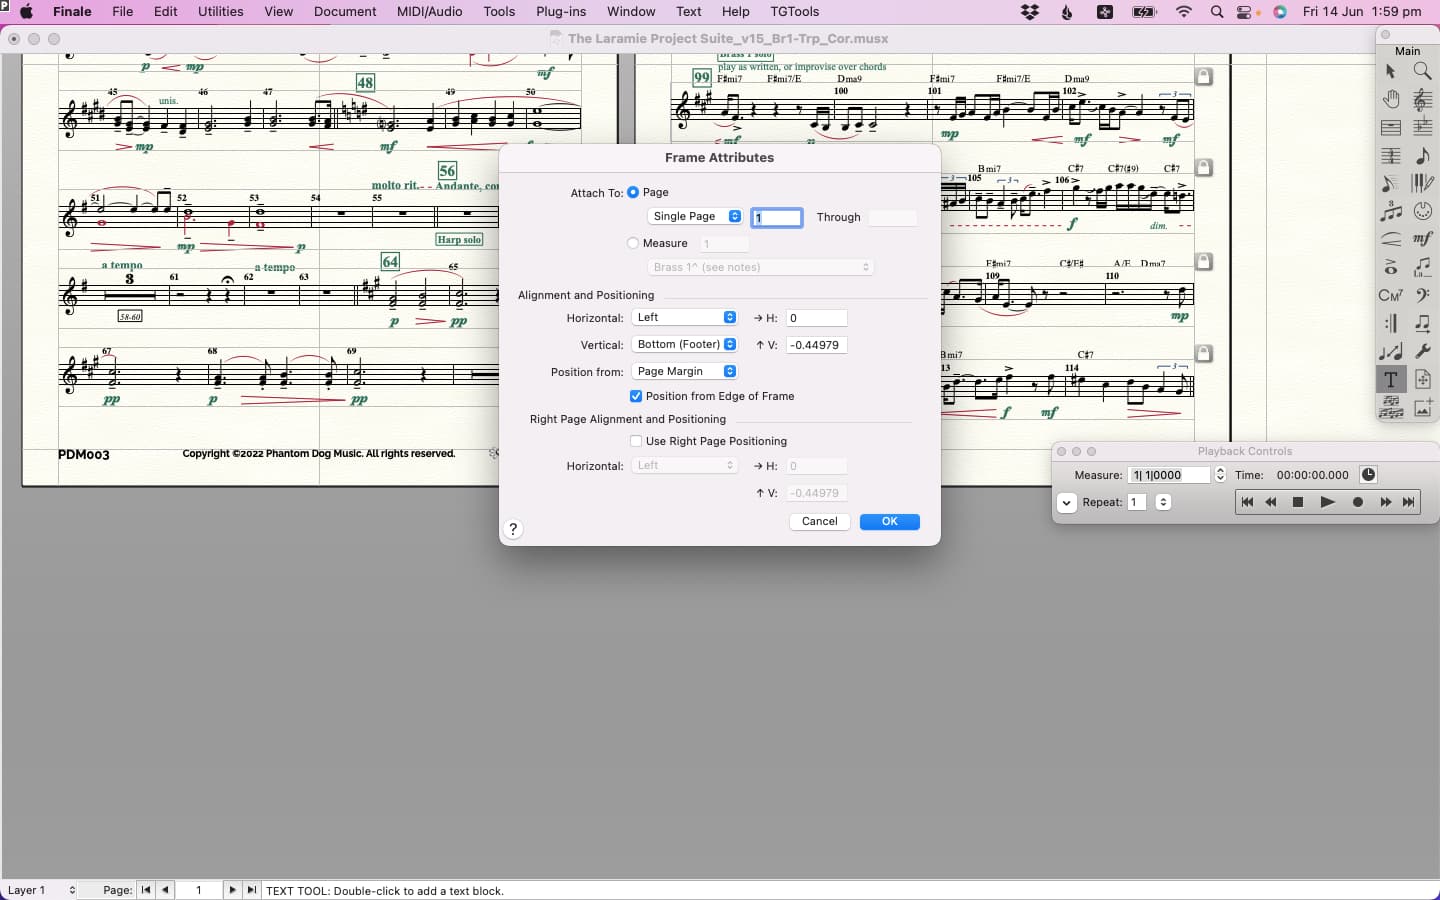Open the time display clock in Playback Controls
This screenshot has height=900, width=1440.
click(1368, 475)
